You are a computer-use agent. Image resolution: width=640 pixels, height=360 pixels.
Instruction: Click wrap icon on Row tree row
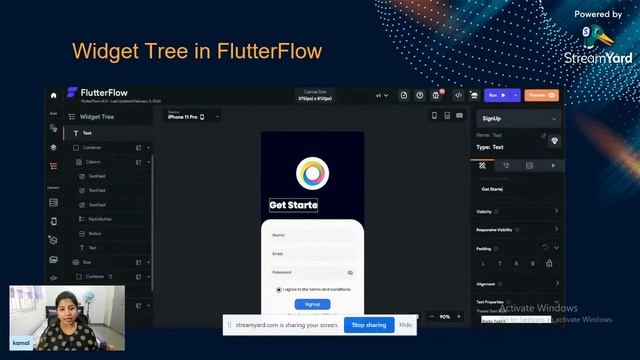[x=138, y=262]
